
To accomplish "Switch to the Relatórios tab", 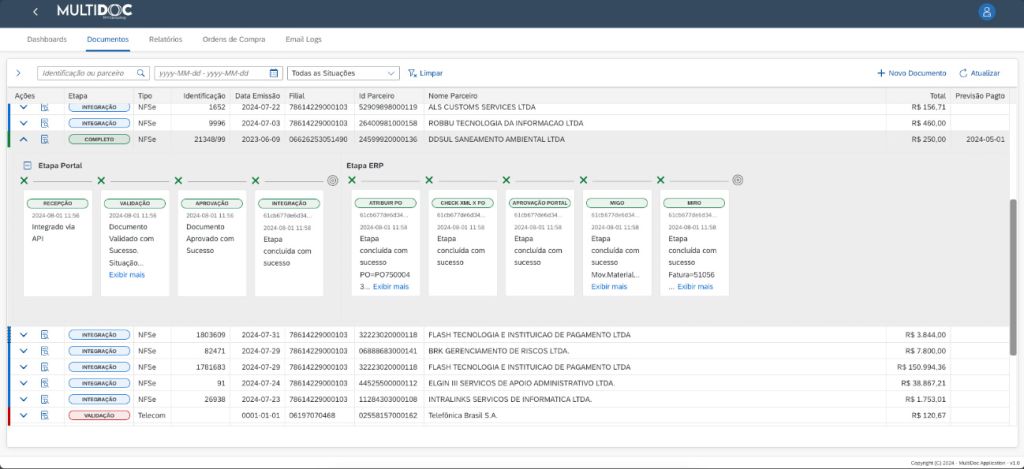I will click(x=165, y=40).
